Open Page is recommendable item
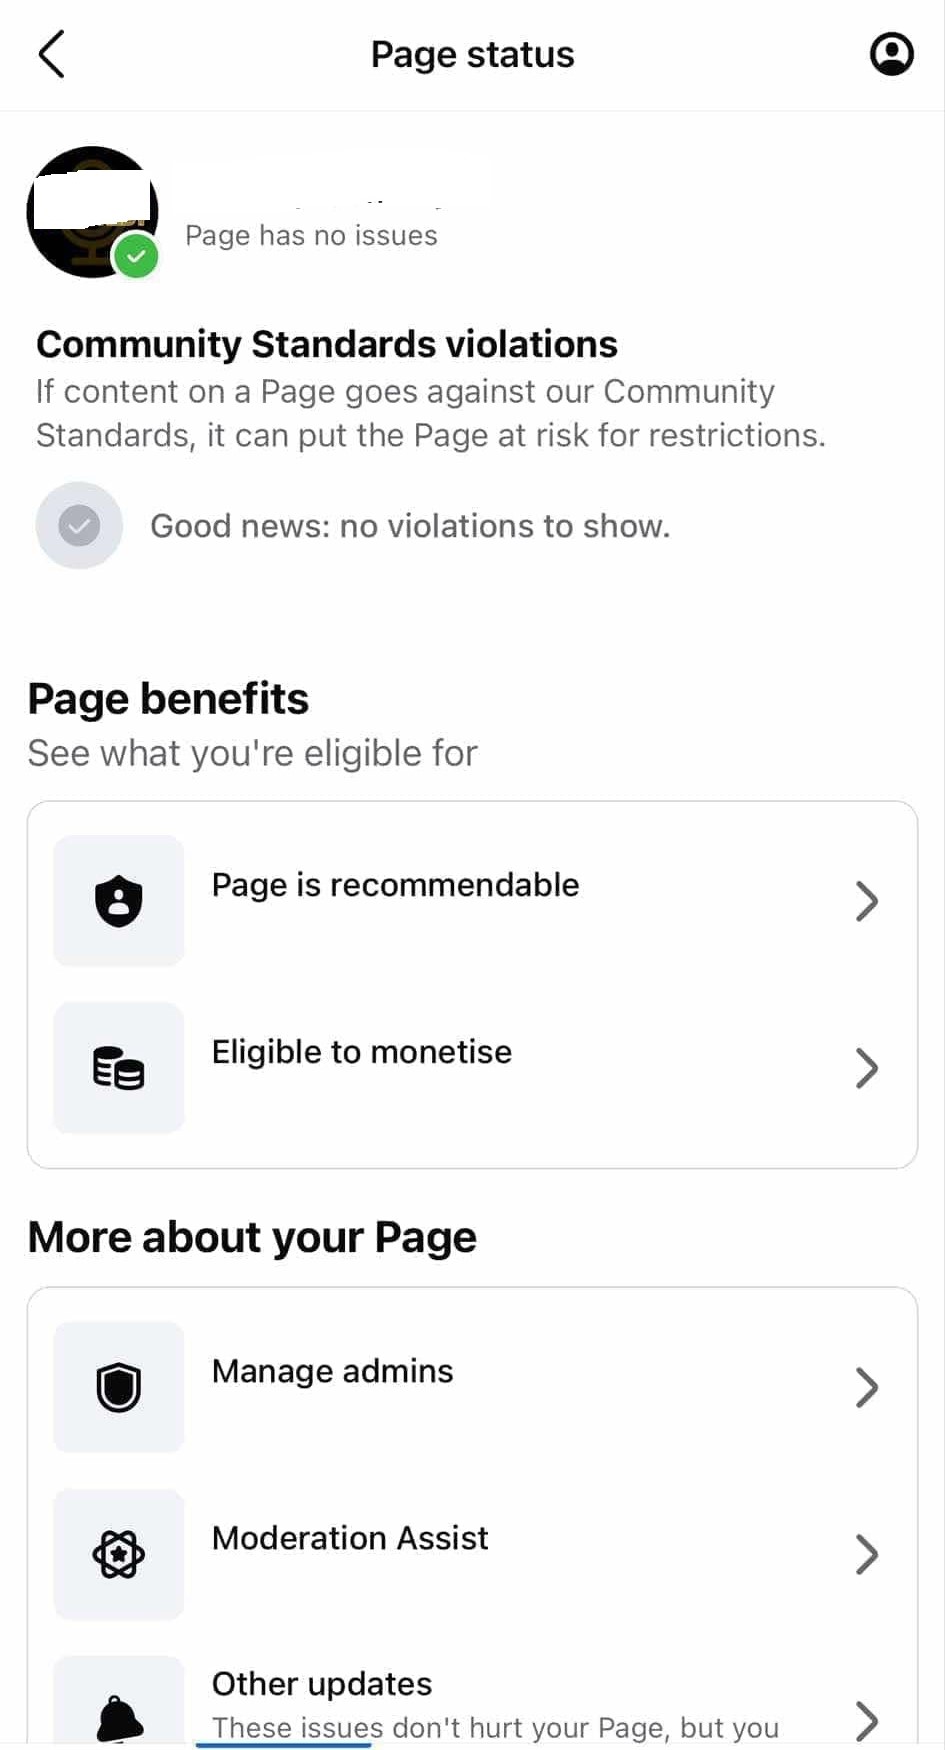The height and width of the screenshot is (1750, 945). pos(472,901)
